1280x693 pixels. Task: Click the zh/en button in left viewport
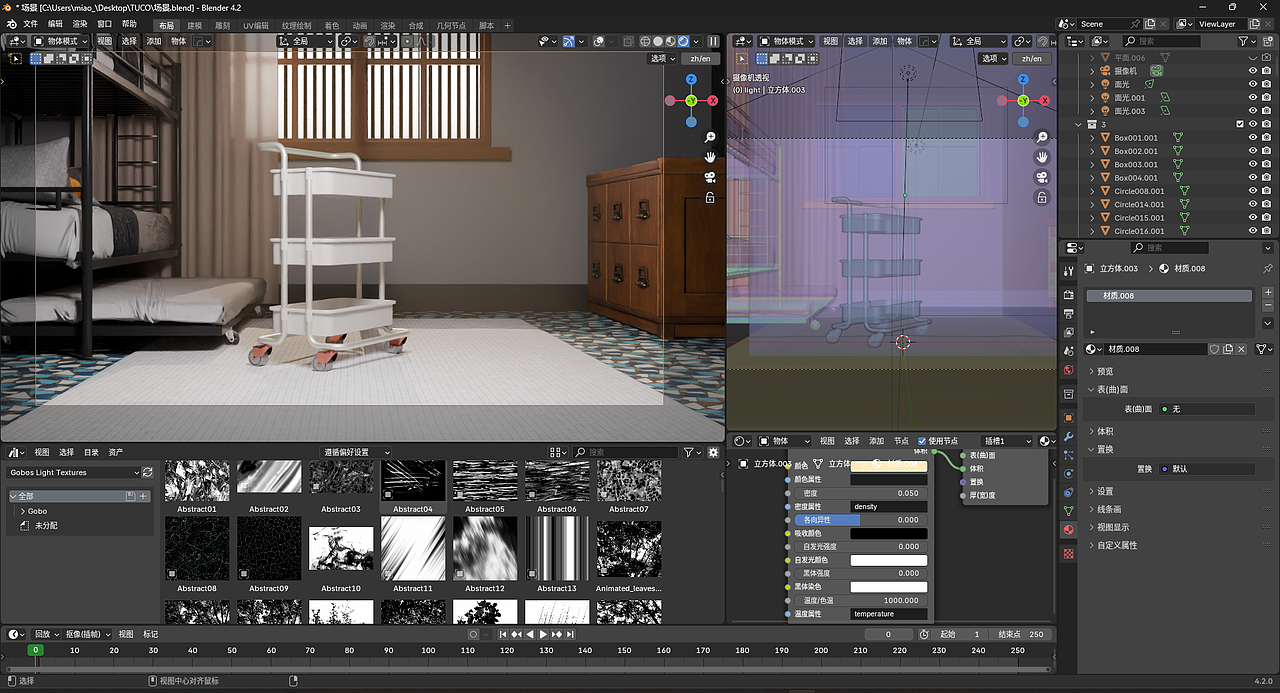701,58
